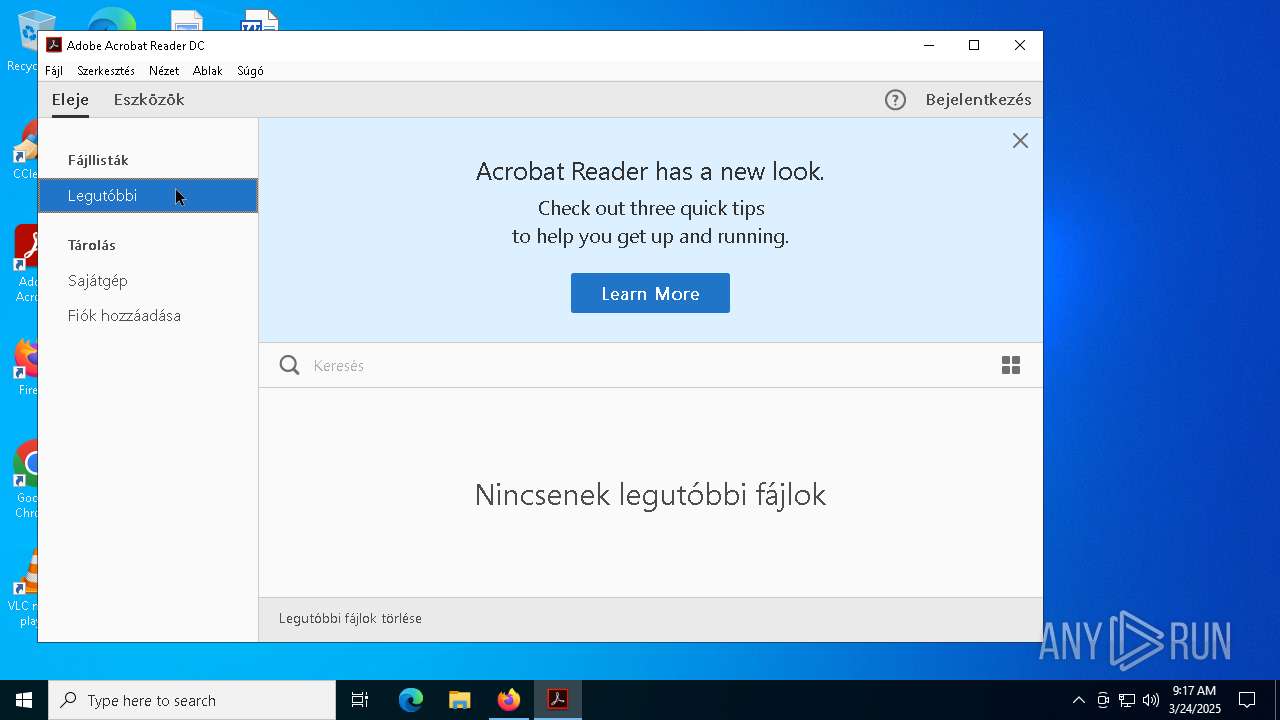The image size is (1280, 720).
Task: Click the Adobe Acrobat title bar icon
Action: pyautogui.click(x=54, y=45)
